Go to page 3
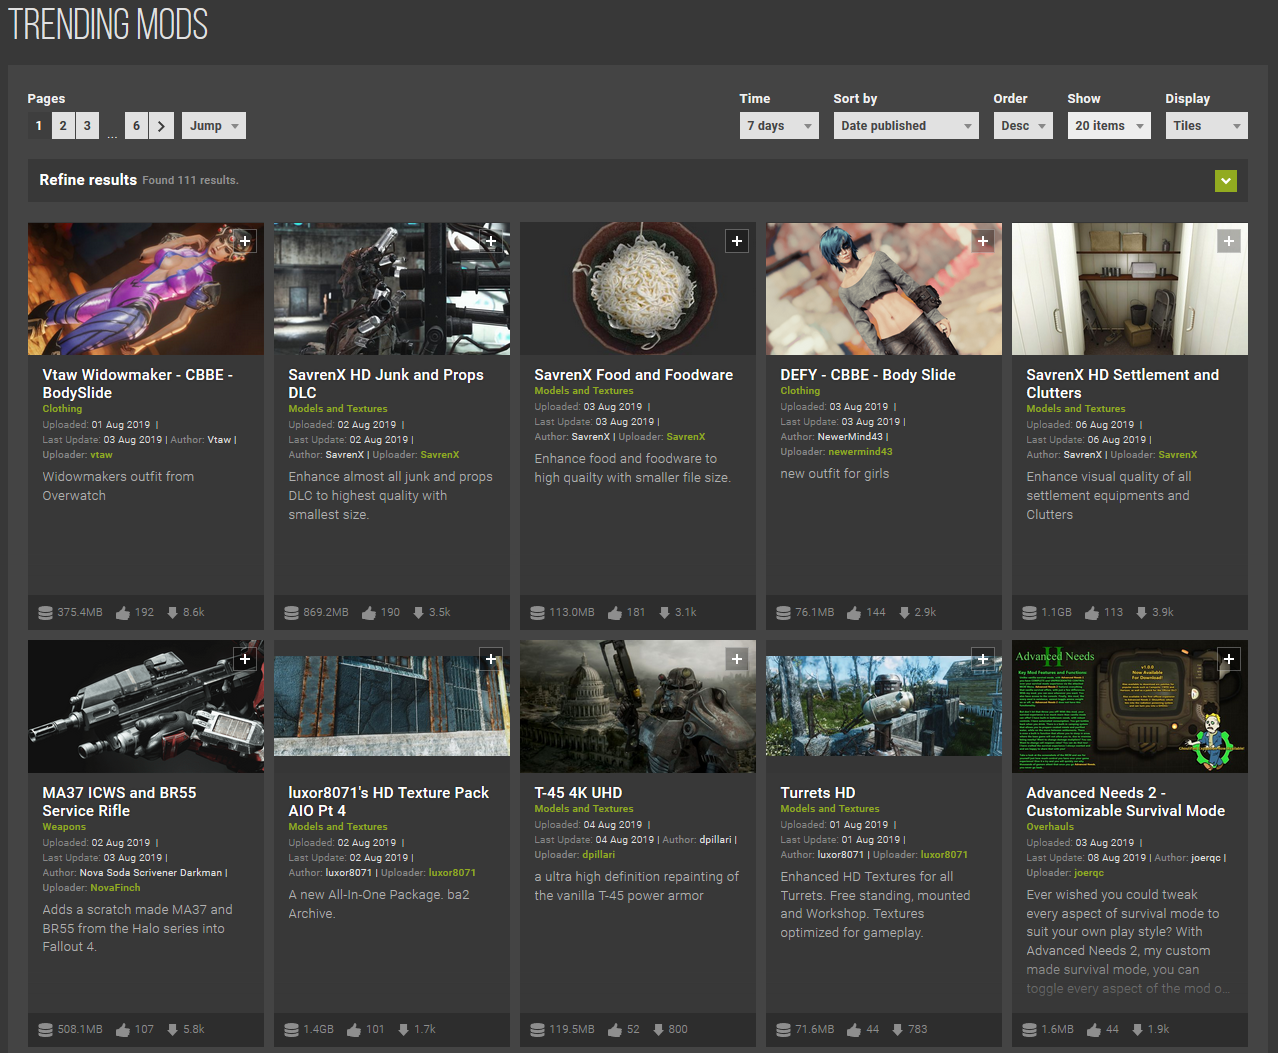 [x=87, y=125]
